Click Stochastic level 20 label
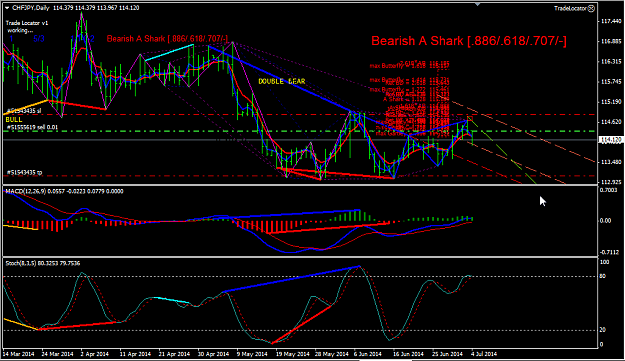625x361 pixels. point(603,330)
